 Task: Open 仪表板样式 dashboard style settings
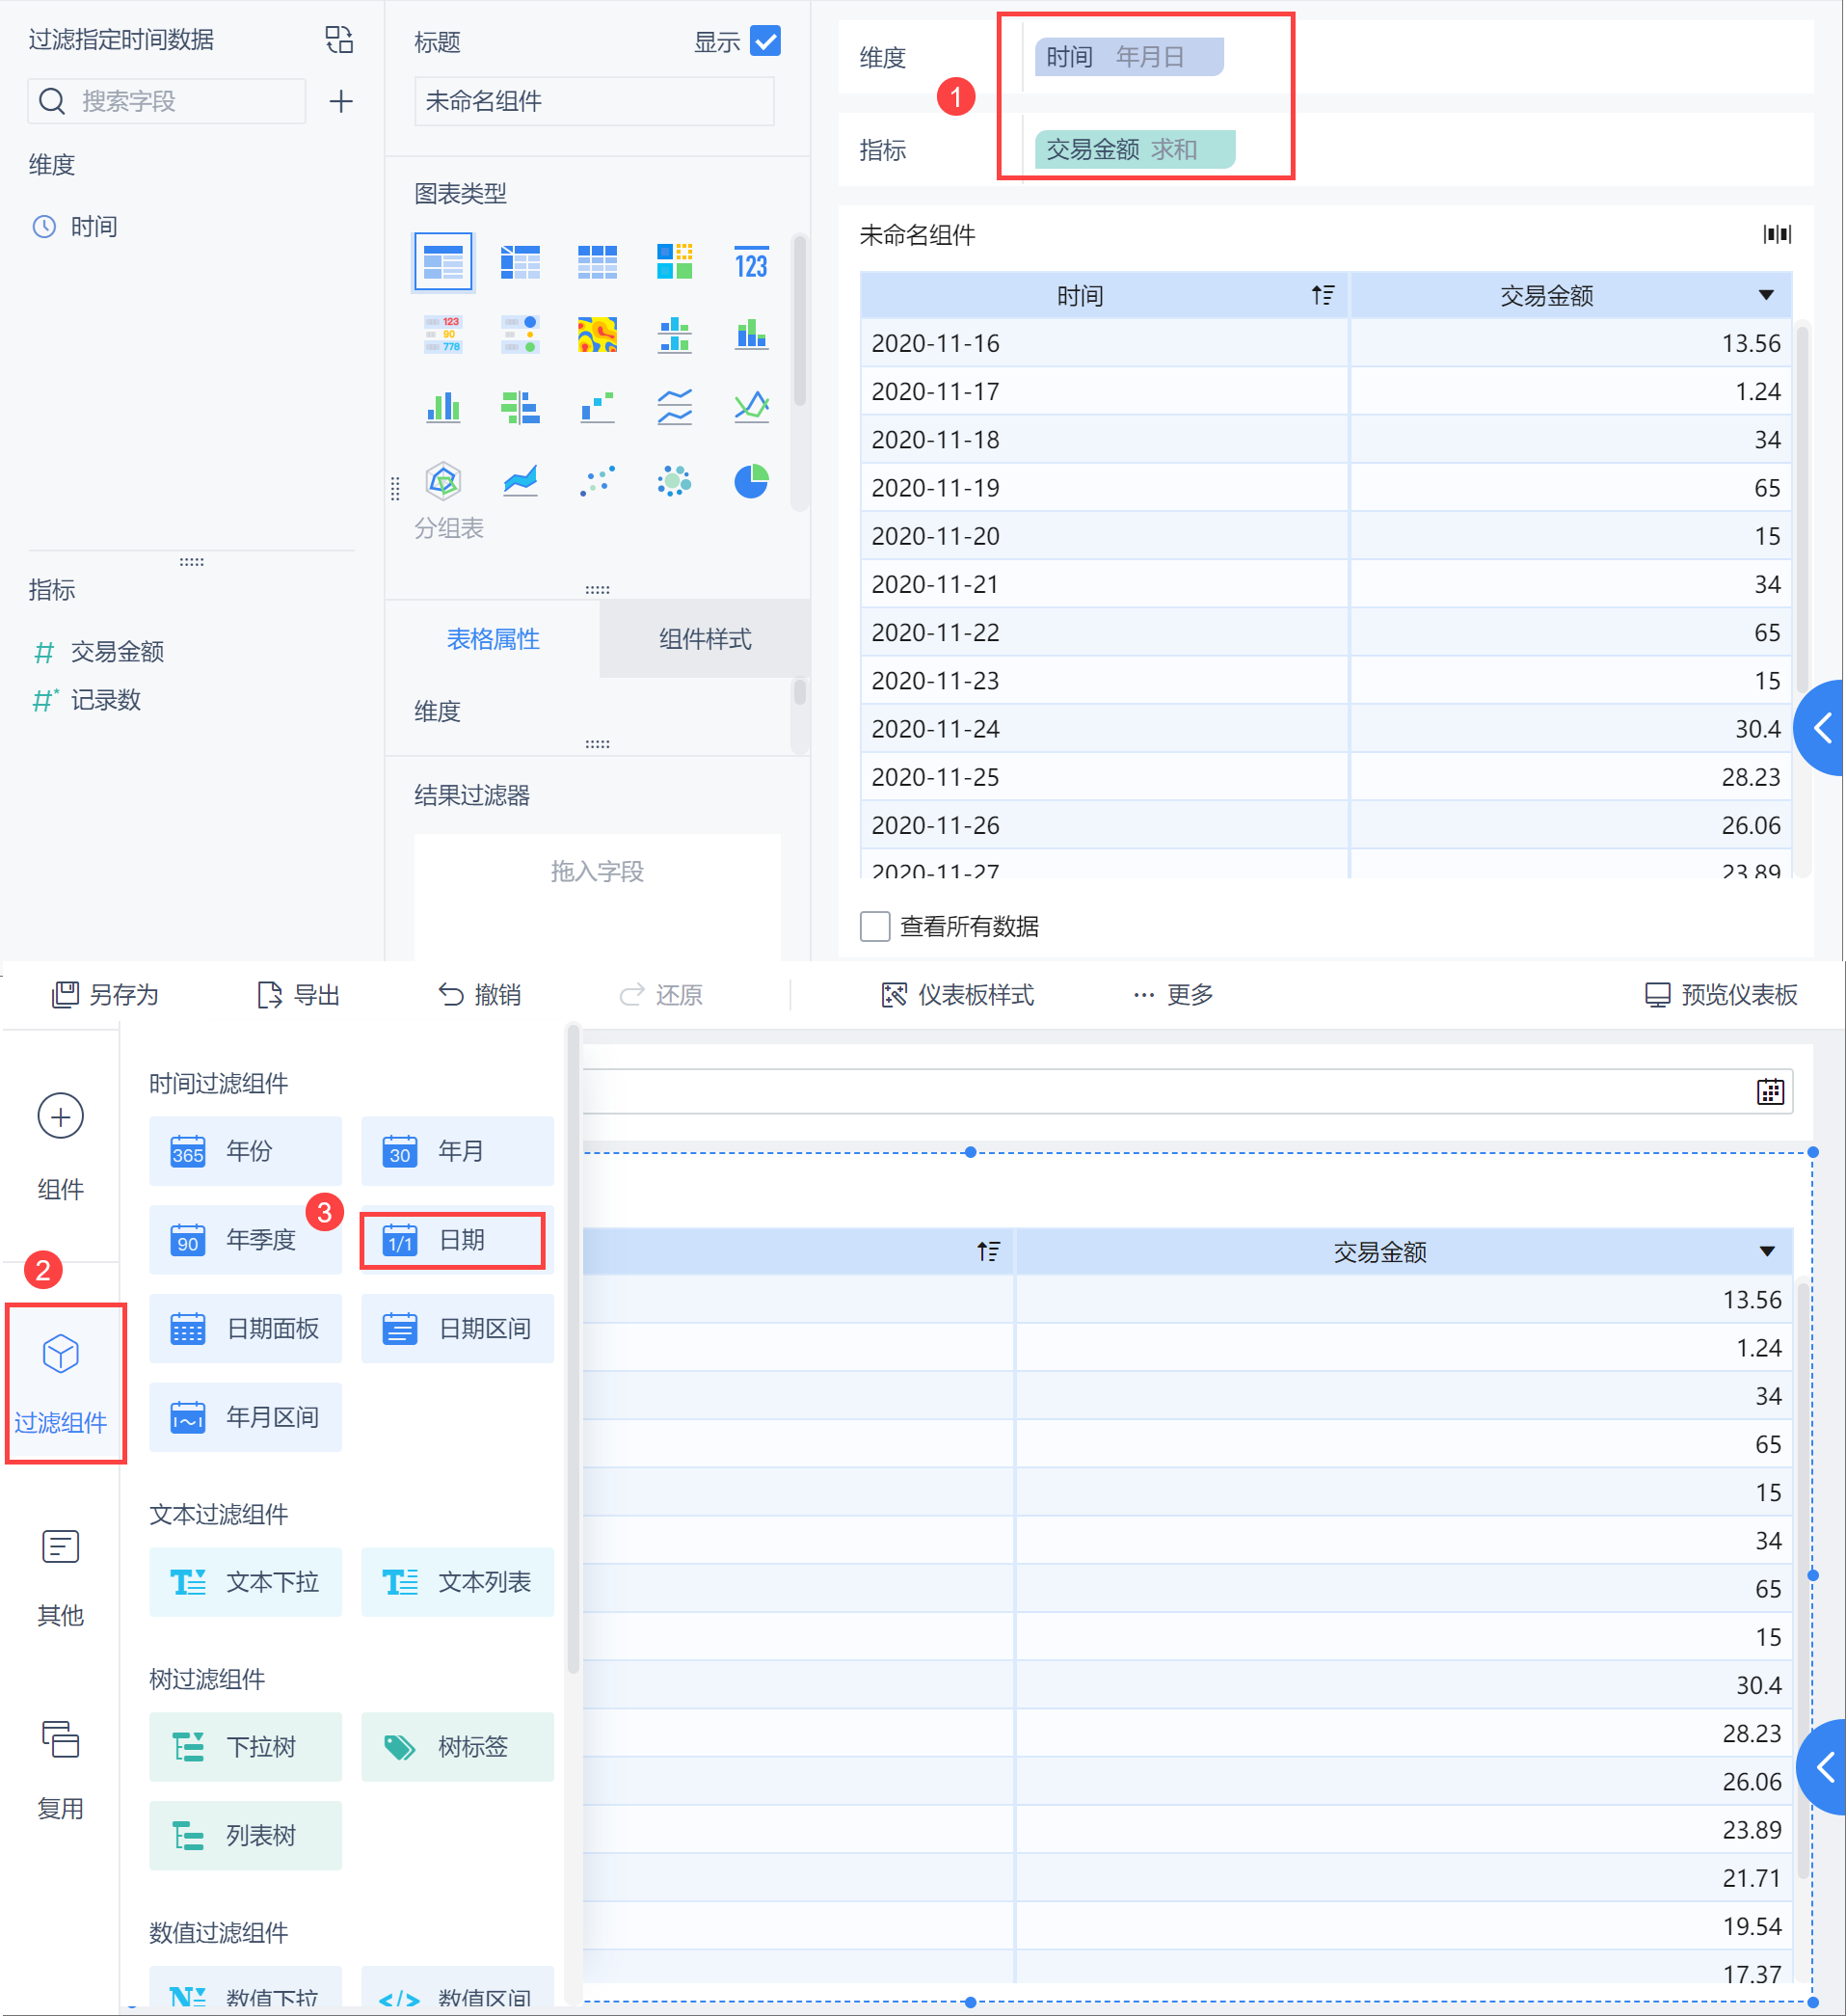(958, 994)
